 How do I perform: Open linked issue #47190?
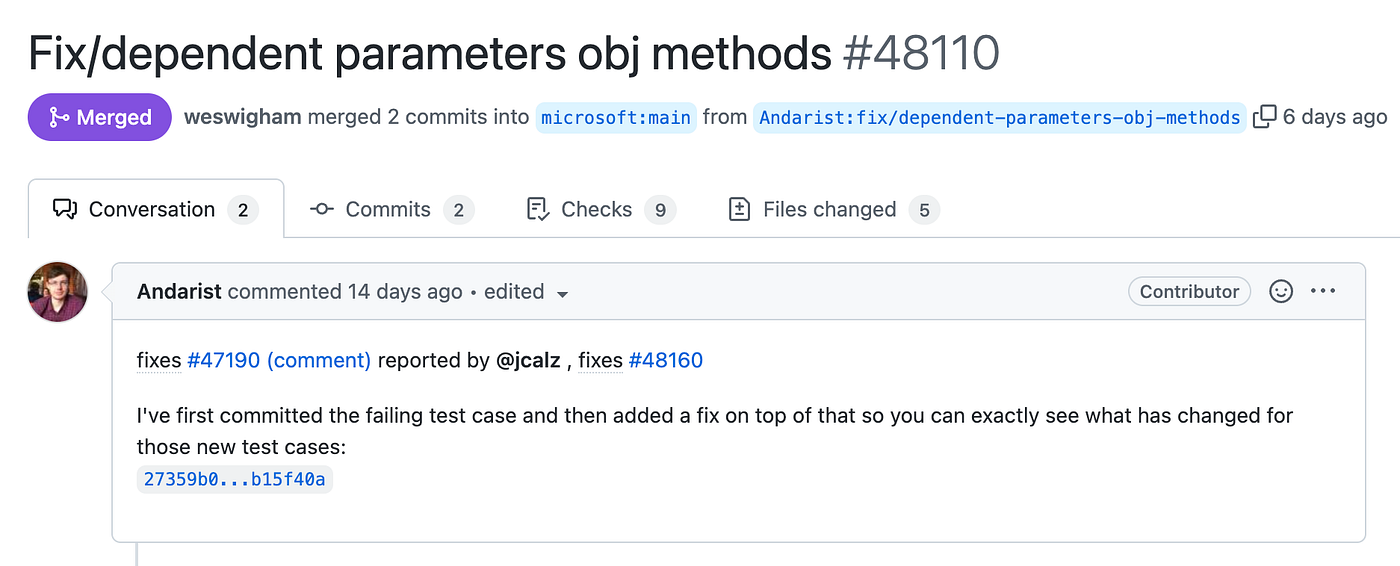pos(224,360)
